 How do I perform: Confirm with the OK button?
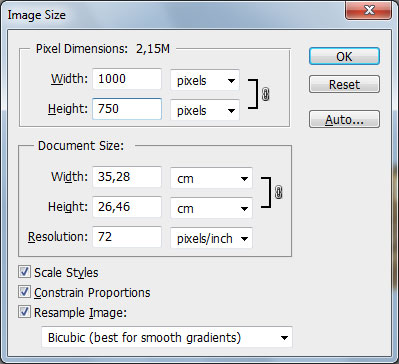coord(344,56)
